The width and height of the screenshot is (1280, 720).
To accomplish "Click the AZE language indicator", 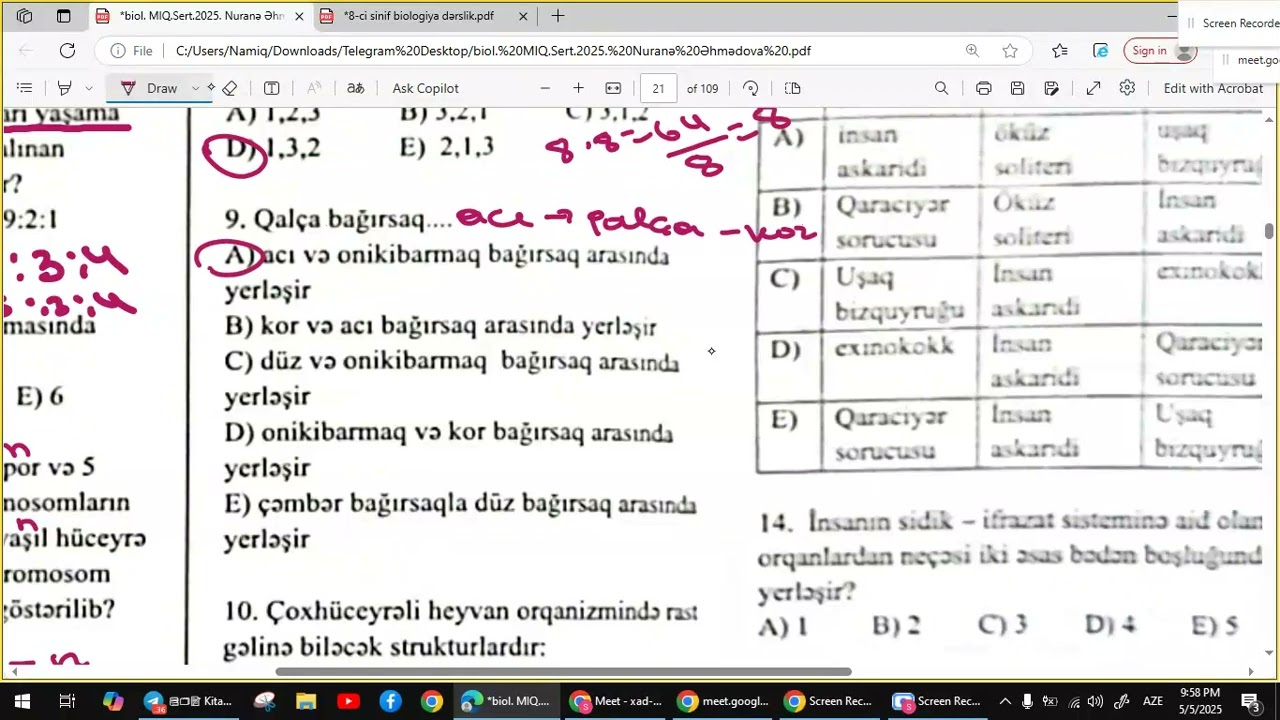I will click(1152, 701).
